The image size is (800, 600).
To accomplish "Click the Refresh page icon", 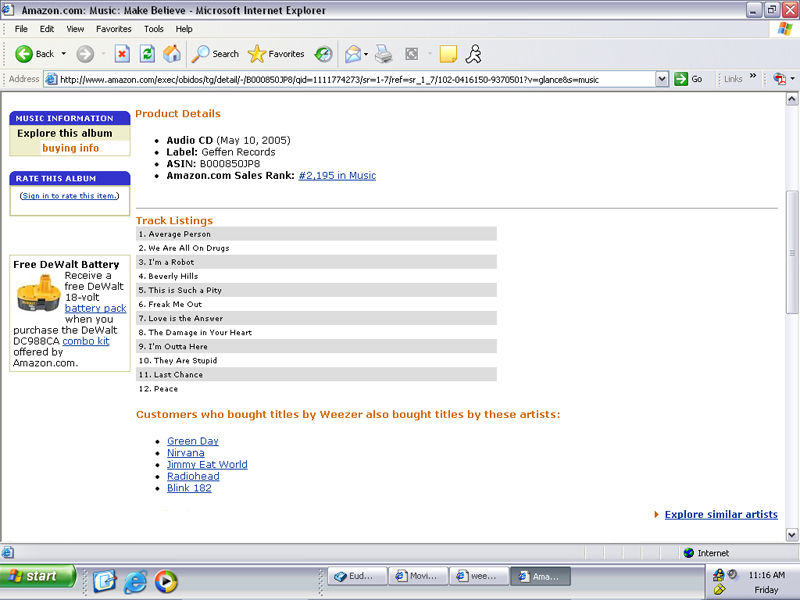I will [x=147, y=54].
